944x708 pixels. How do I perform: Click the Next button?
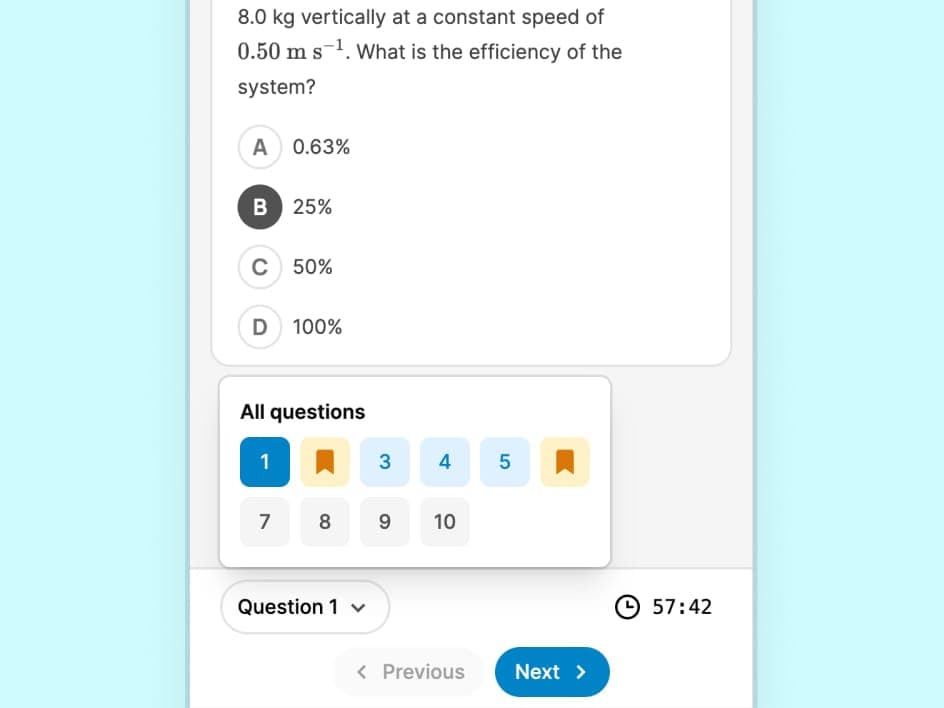[551, 672]
